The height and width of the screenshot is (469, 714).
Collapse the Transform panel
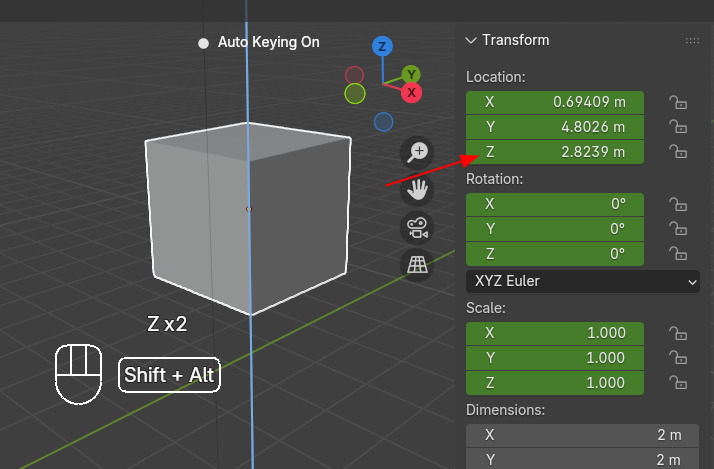tap(471, 41)
